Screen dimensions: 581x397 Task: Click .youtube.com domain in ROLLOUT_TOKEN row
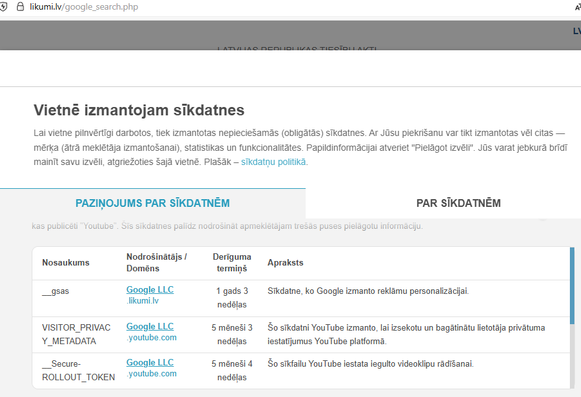coord(152,374)
